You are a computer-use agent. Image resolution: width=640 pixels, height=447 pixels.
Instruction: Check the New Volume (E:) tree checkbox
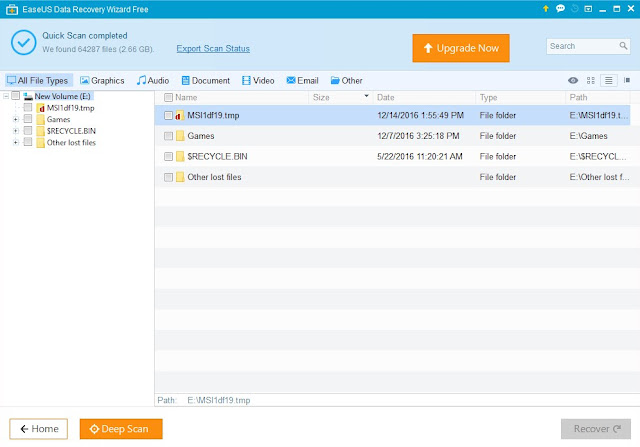tap(16, 96)
